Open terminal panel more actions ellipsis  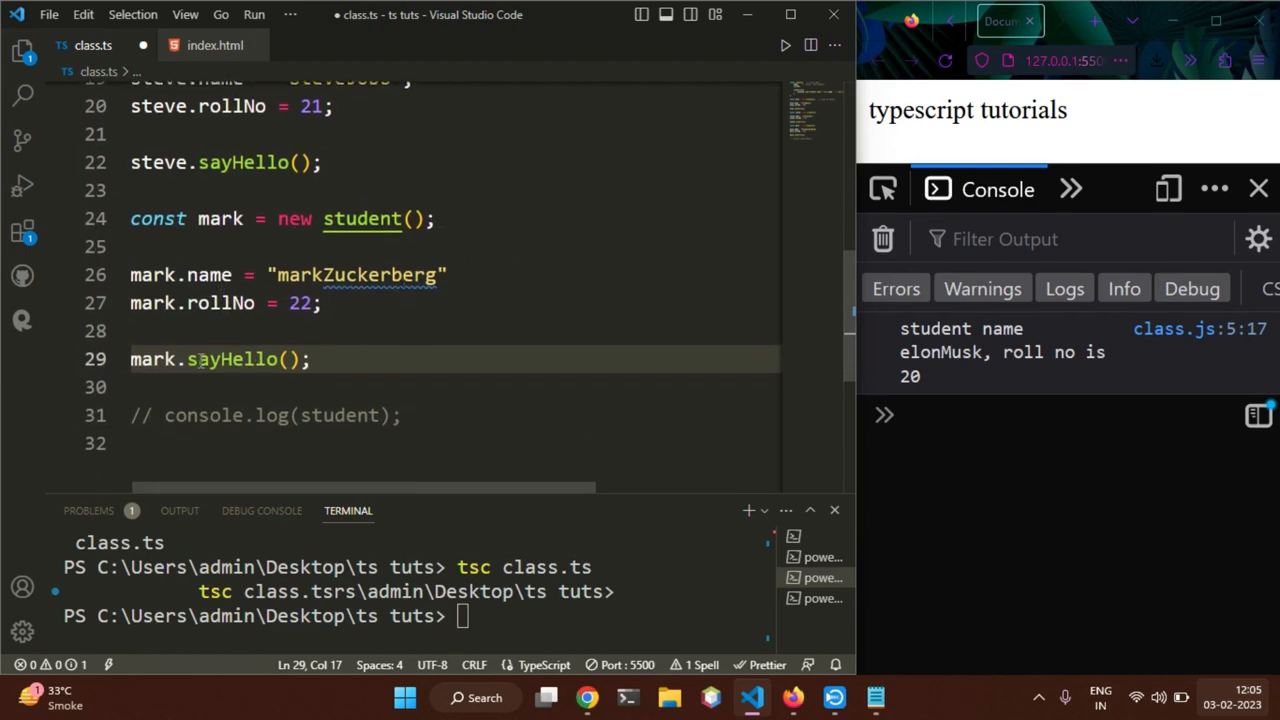pyautogui.click(x=786, y=511)
